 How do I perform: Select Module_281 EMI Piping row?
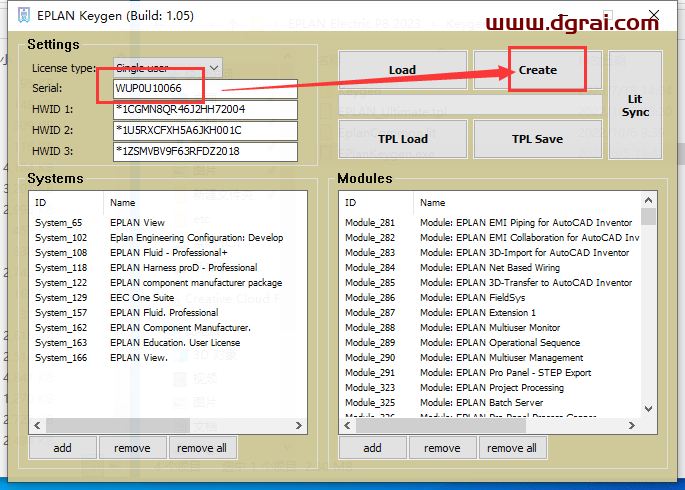491,223
